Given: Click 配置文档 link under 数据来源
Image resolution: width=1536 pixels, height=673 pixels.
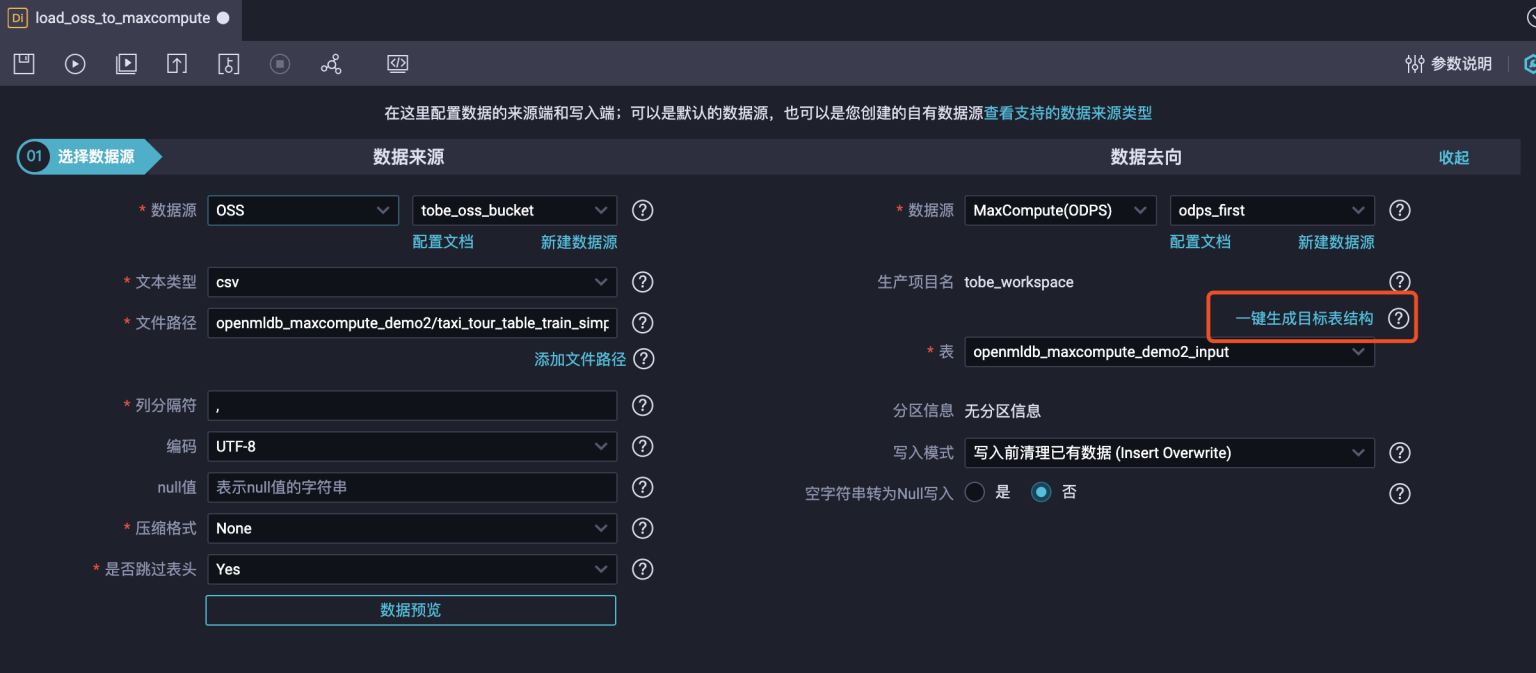Looking at the screenshot, I should (x=443, y=242).
